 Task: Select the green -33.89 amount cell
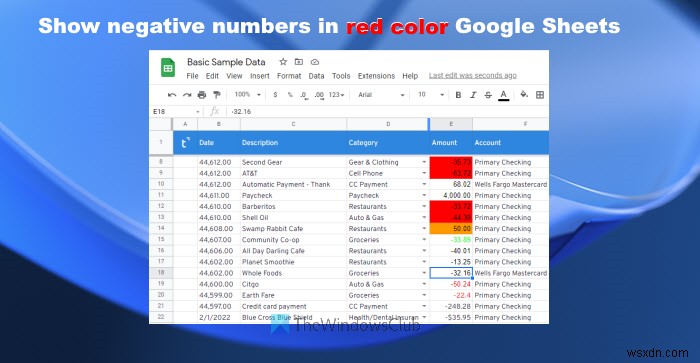coord(451,240)
